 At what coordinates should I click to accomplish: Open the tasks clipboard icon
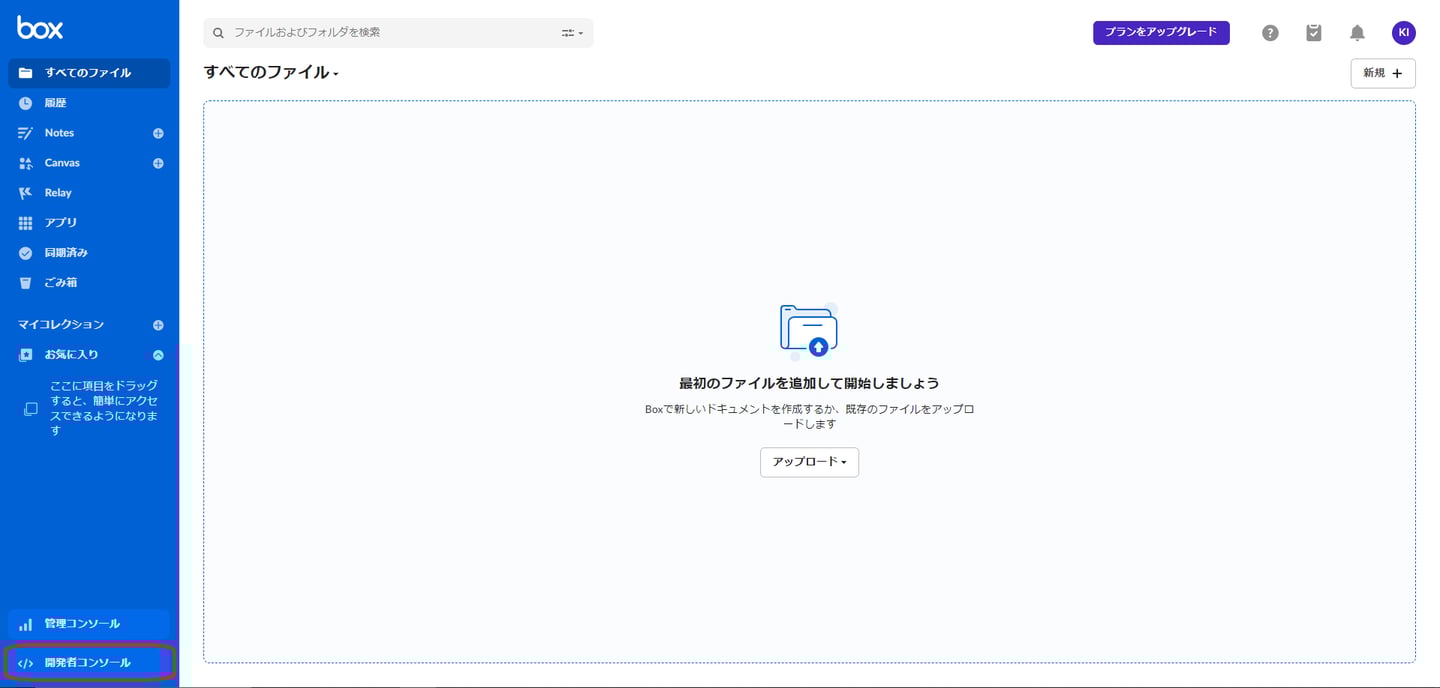(1313, 32)
